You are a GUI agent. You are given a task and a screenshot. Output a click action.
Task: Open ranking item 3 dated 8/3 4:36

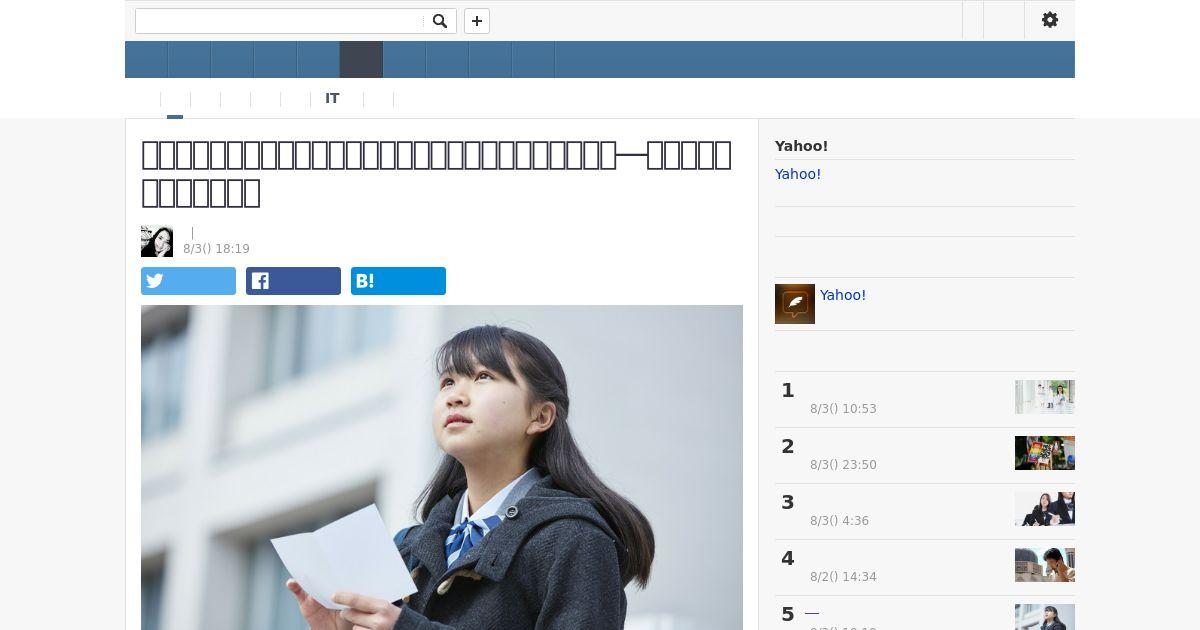925,511
